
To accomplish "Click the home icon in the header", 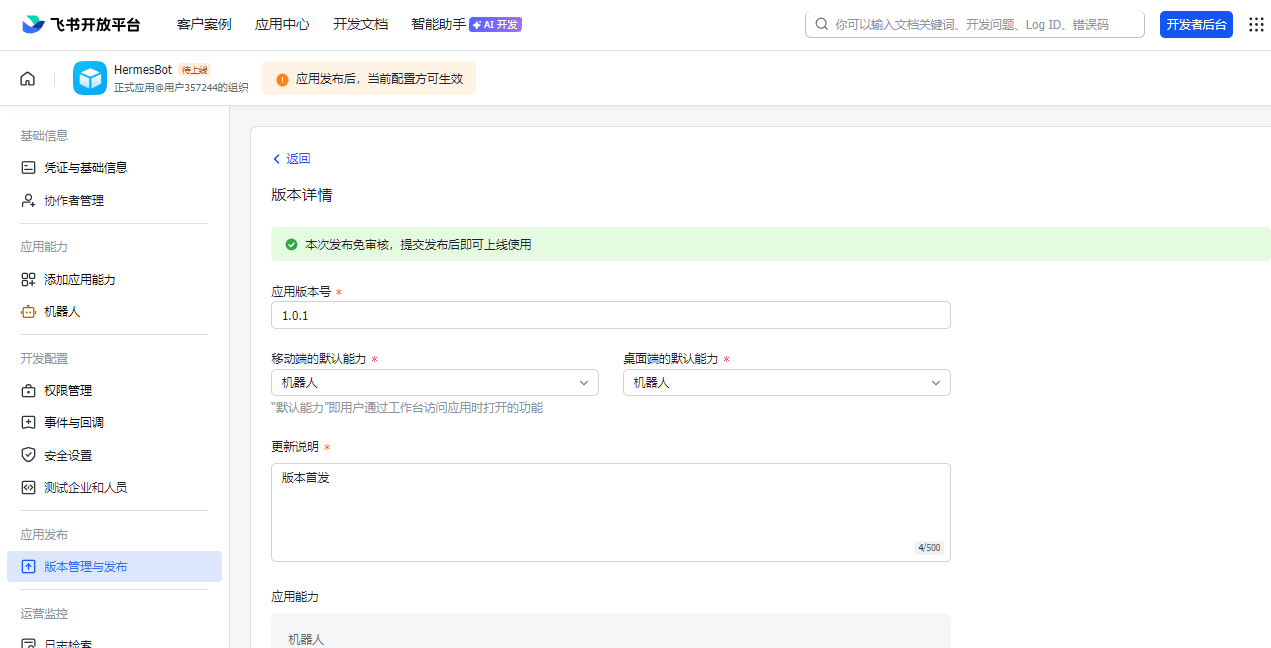I will pyautogui.click(x=28, y=79).
